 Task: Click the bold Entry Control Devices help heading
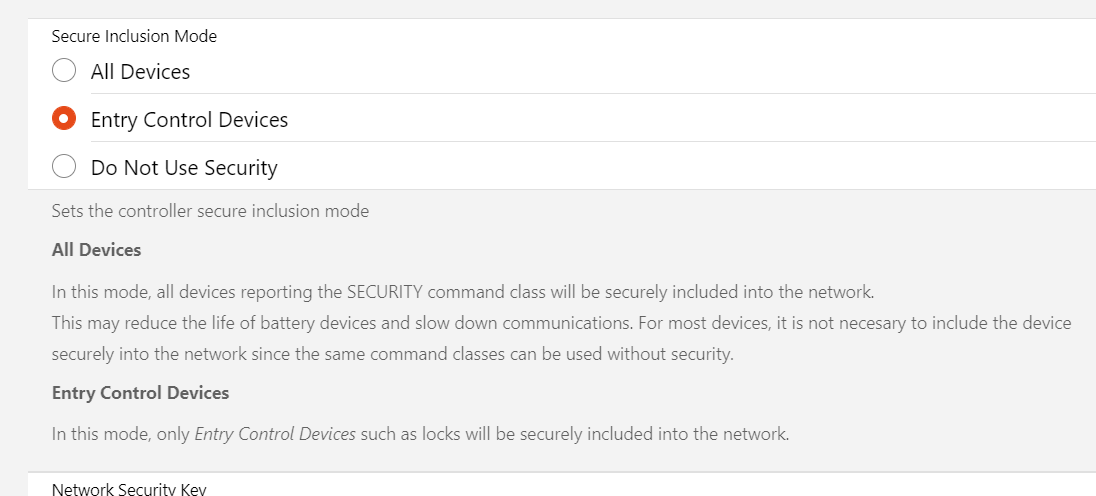pos(140,393)
